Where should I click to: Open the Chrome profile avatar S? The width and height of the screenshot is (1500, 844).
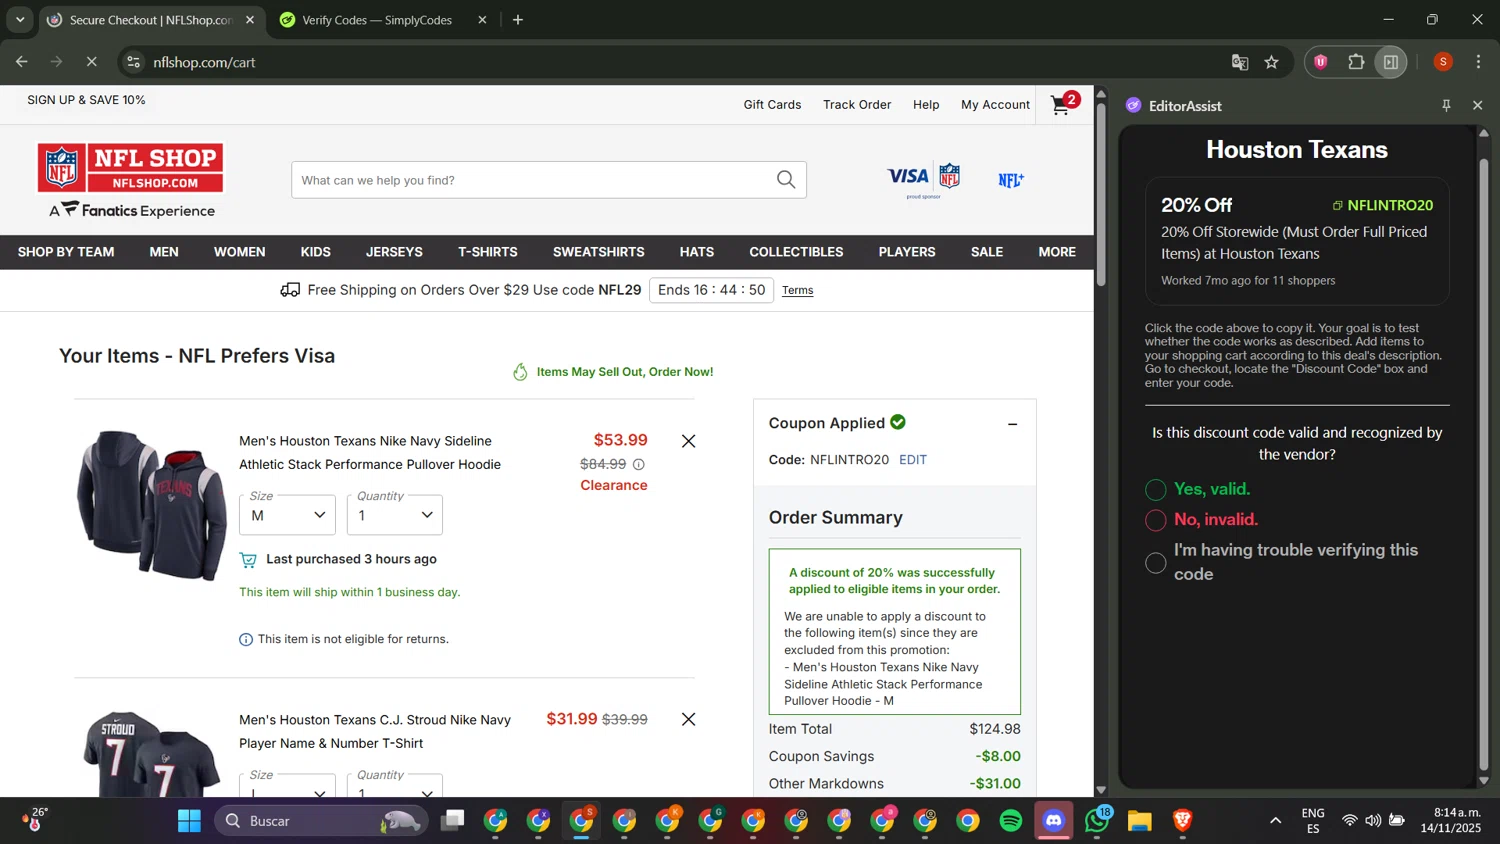[x=1443, y=62]
